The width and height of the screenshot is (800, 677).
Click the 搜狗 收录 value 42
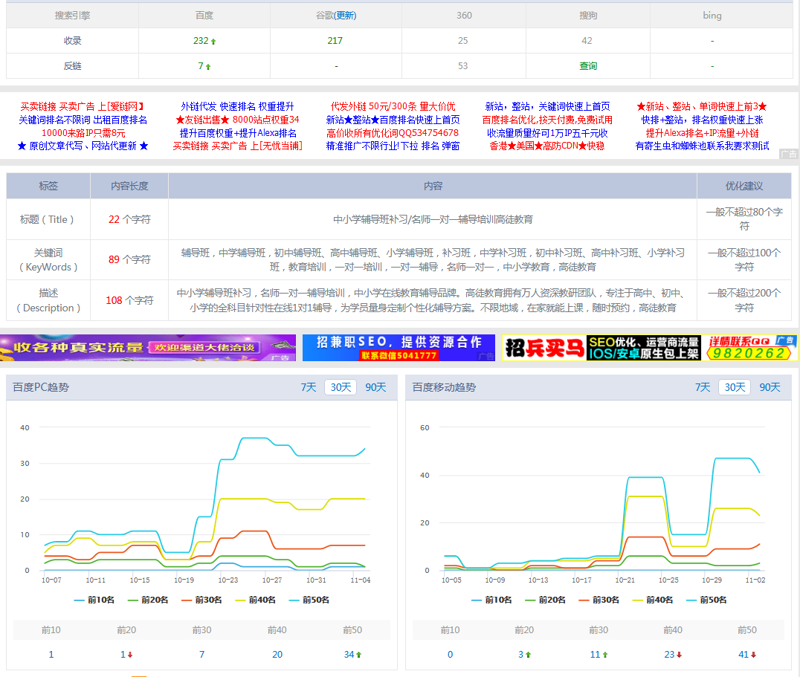[587, 41]
